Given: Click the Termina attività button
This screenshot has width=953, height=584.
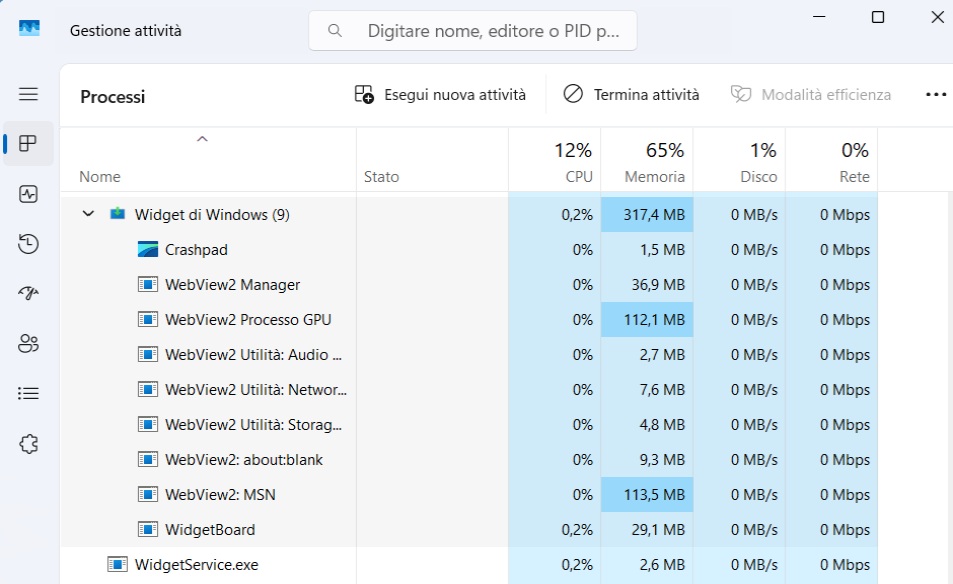Looking at the screenshot, I should (x=631, y=94).
